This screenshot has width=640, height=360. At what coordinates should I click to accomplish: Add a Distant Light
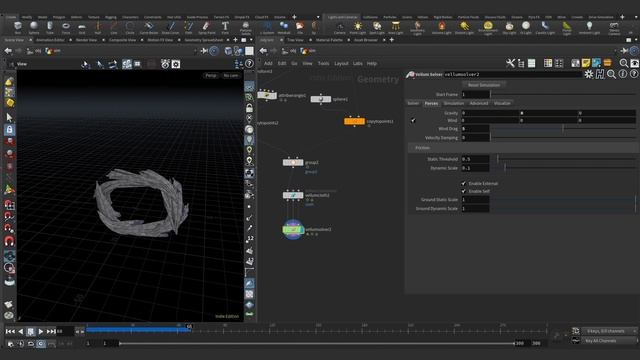[464, 28]
